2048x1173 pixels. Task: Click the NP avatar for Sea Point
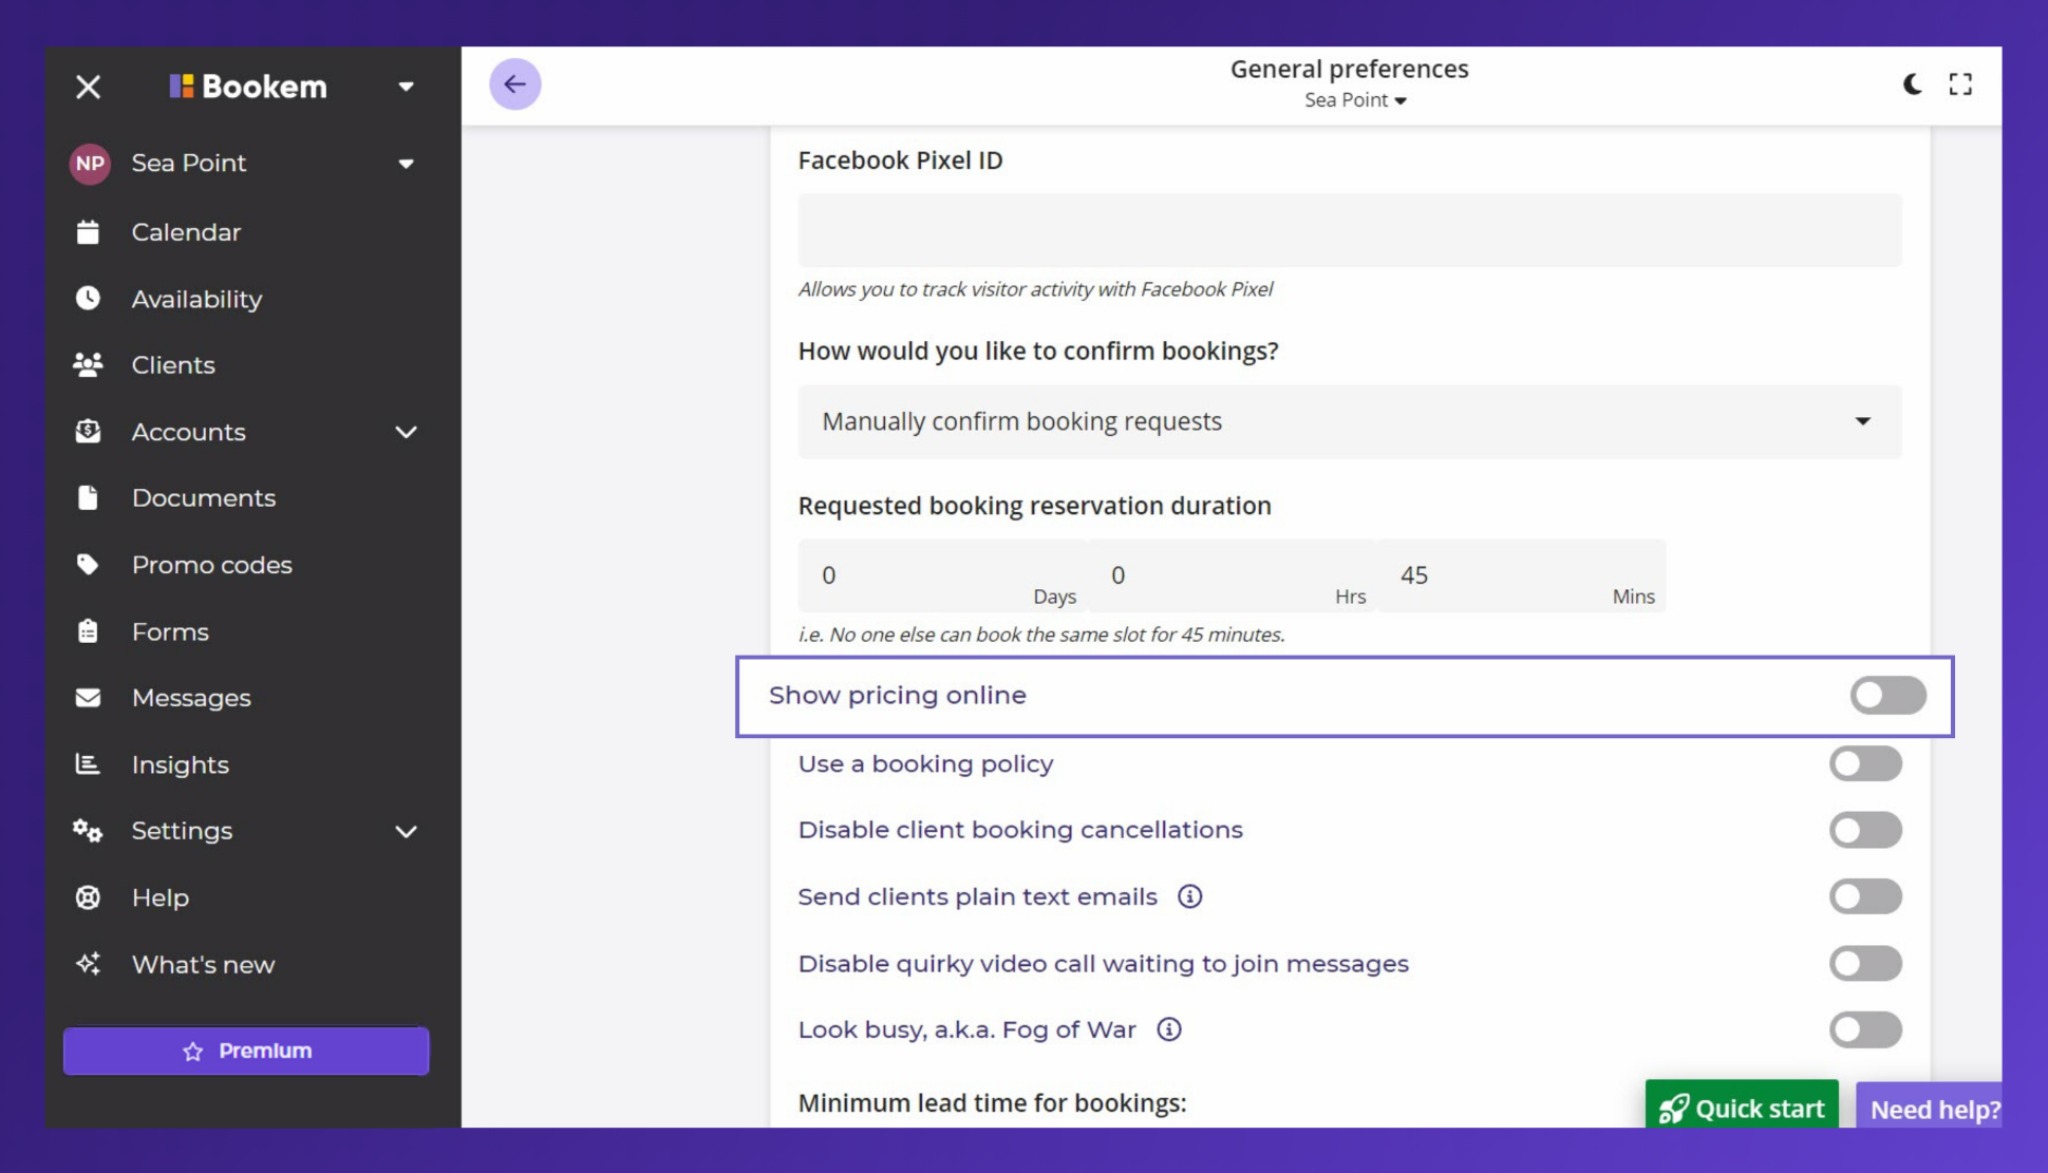[90, 163]
